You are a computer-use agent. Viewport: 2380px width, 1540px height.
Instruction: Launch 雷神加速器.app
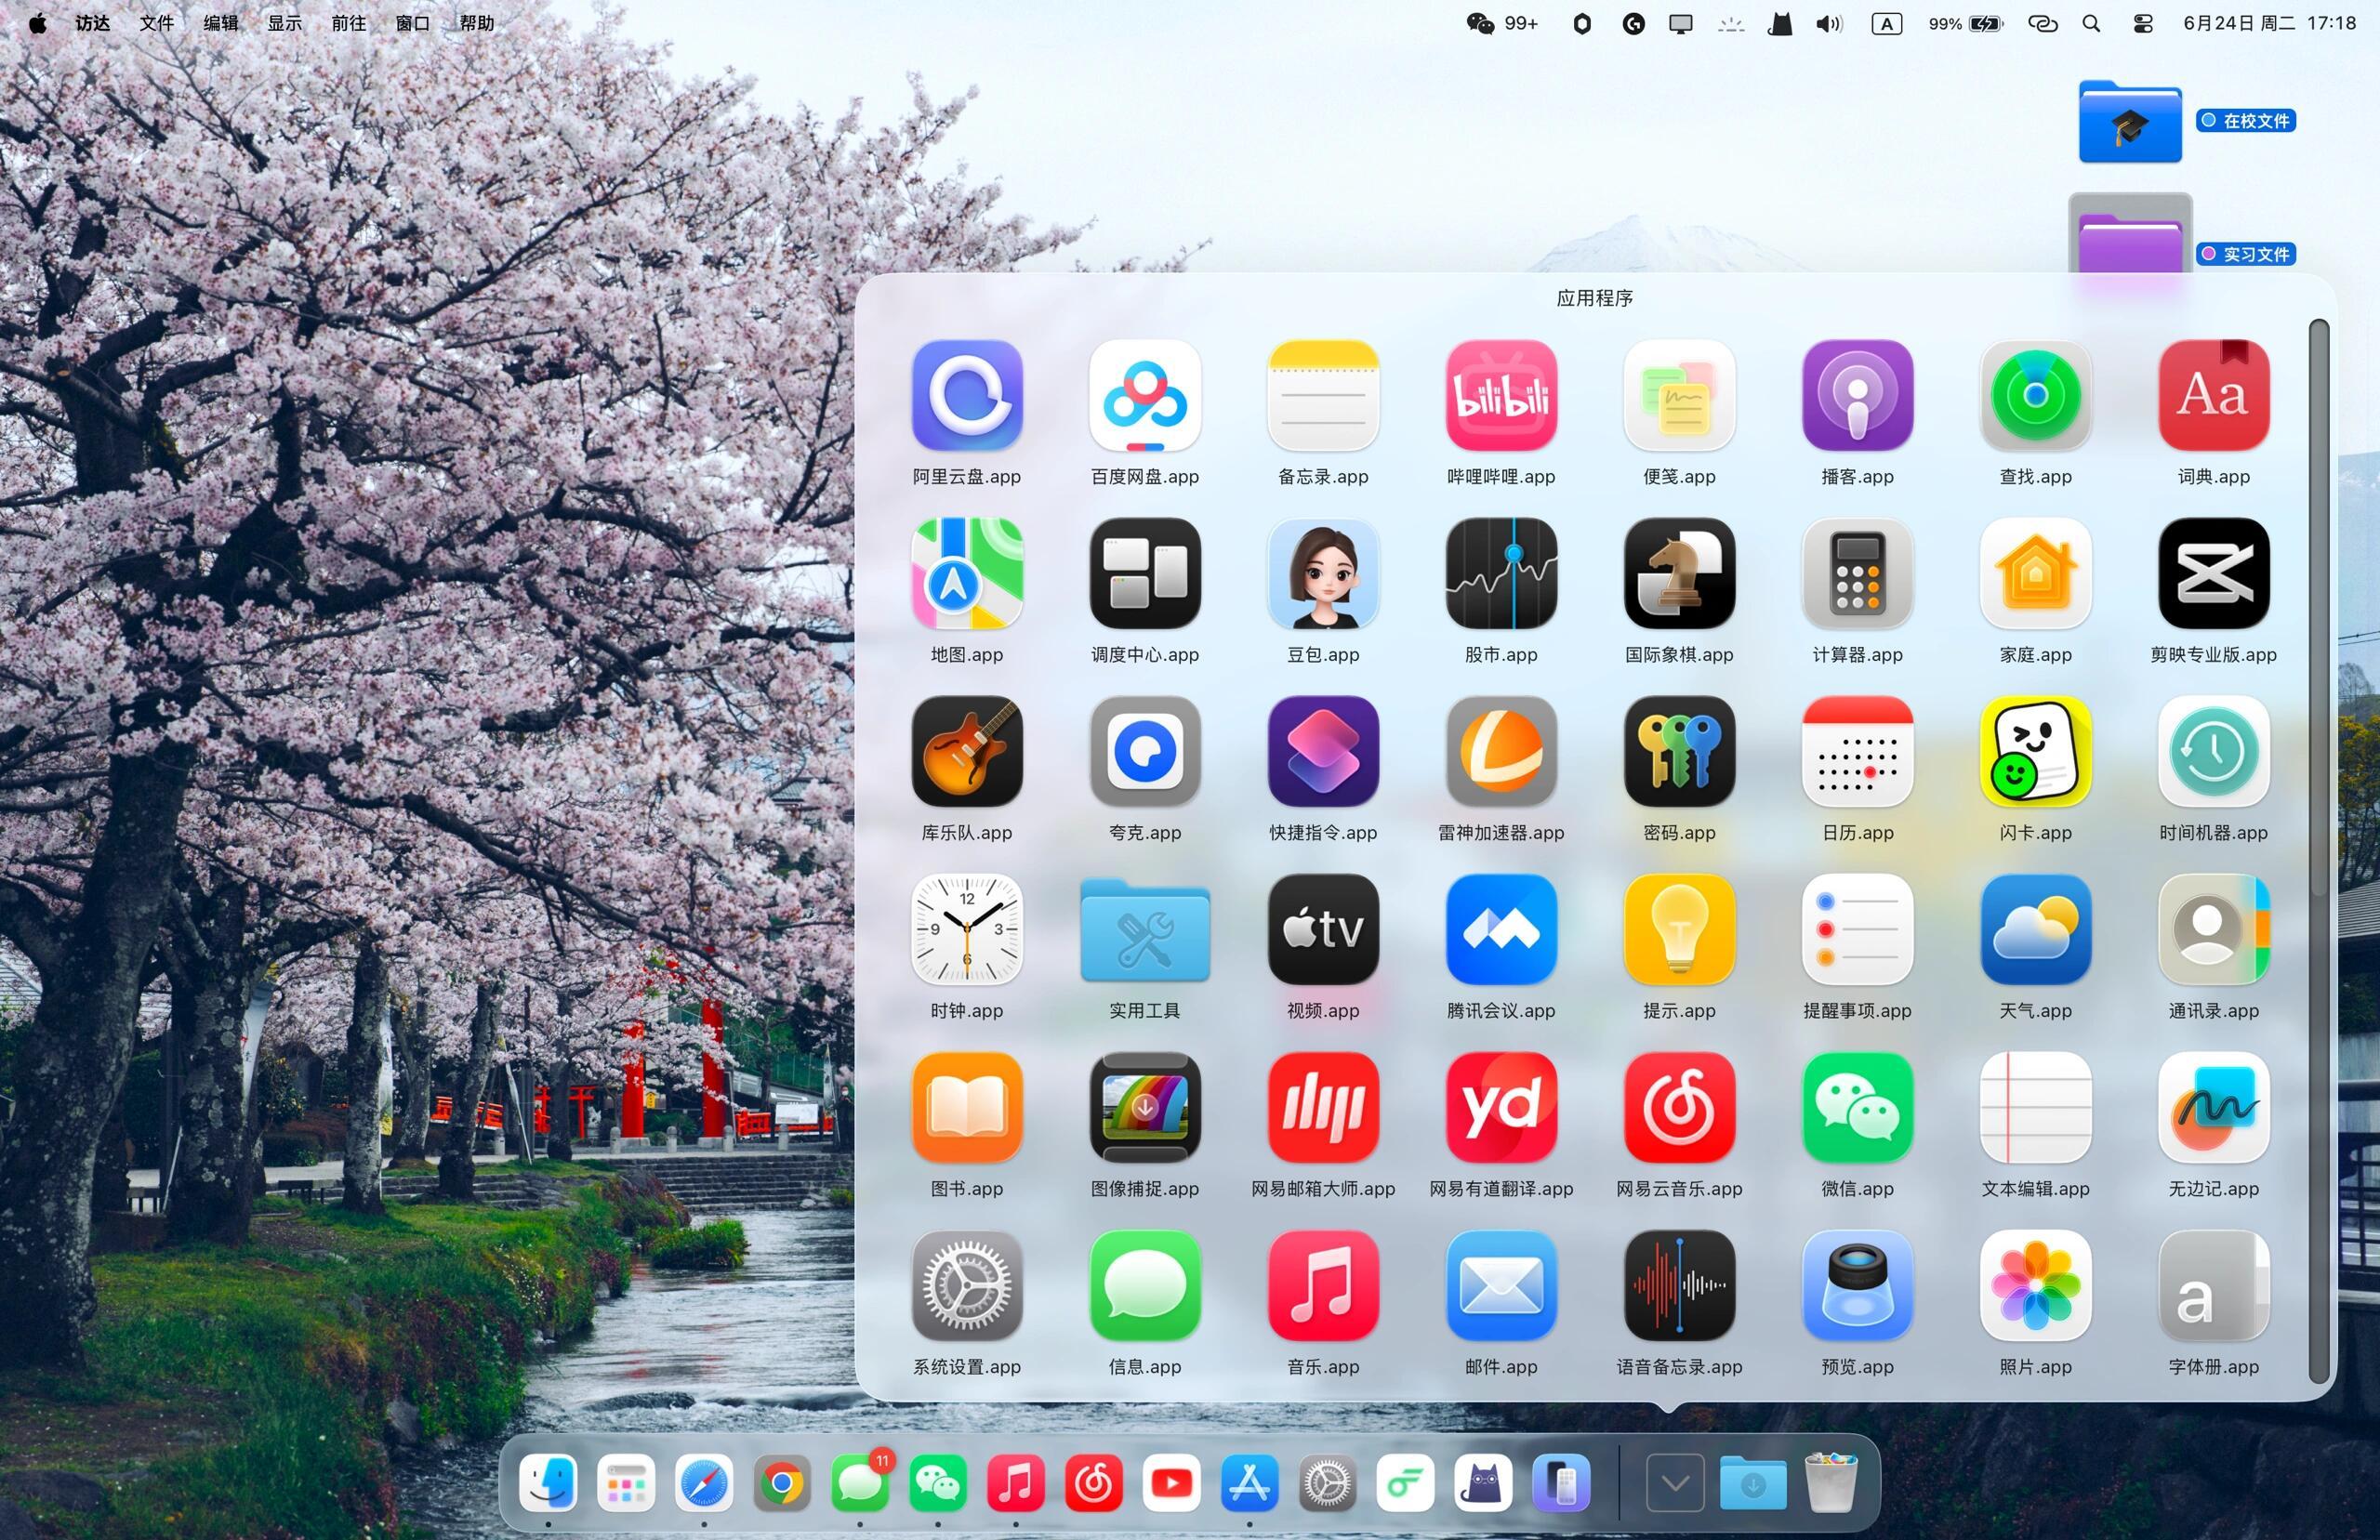(x=1500, y=752)
